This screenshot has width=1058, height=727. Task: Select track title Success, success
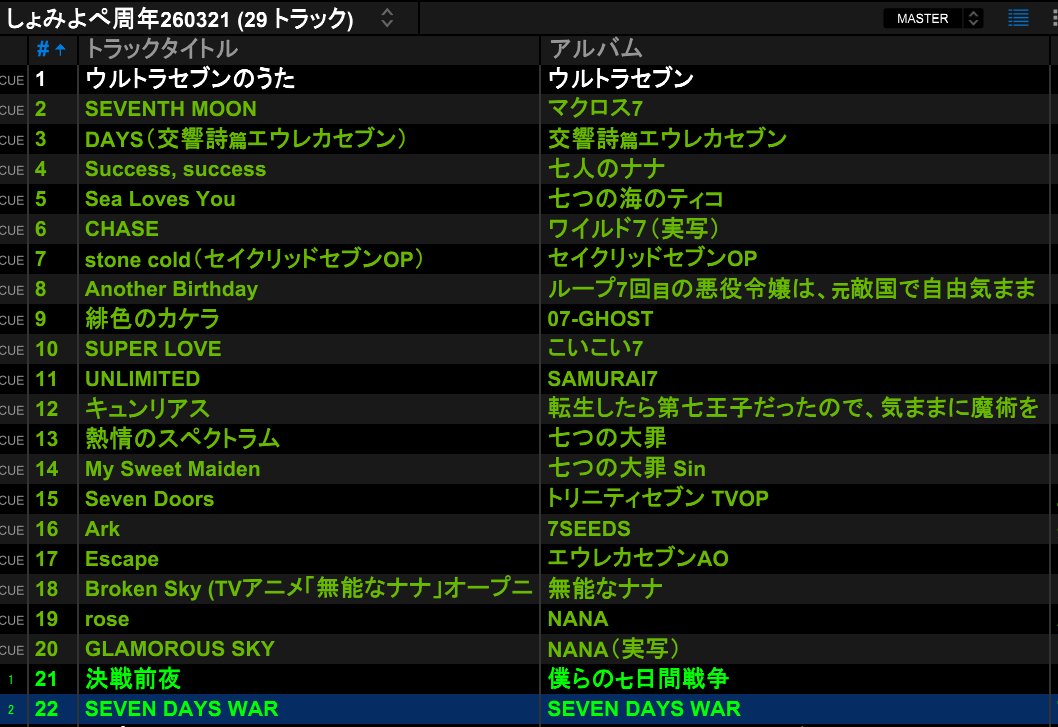[x=175, y=169]
